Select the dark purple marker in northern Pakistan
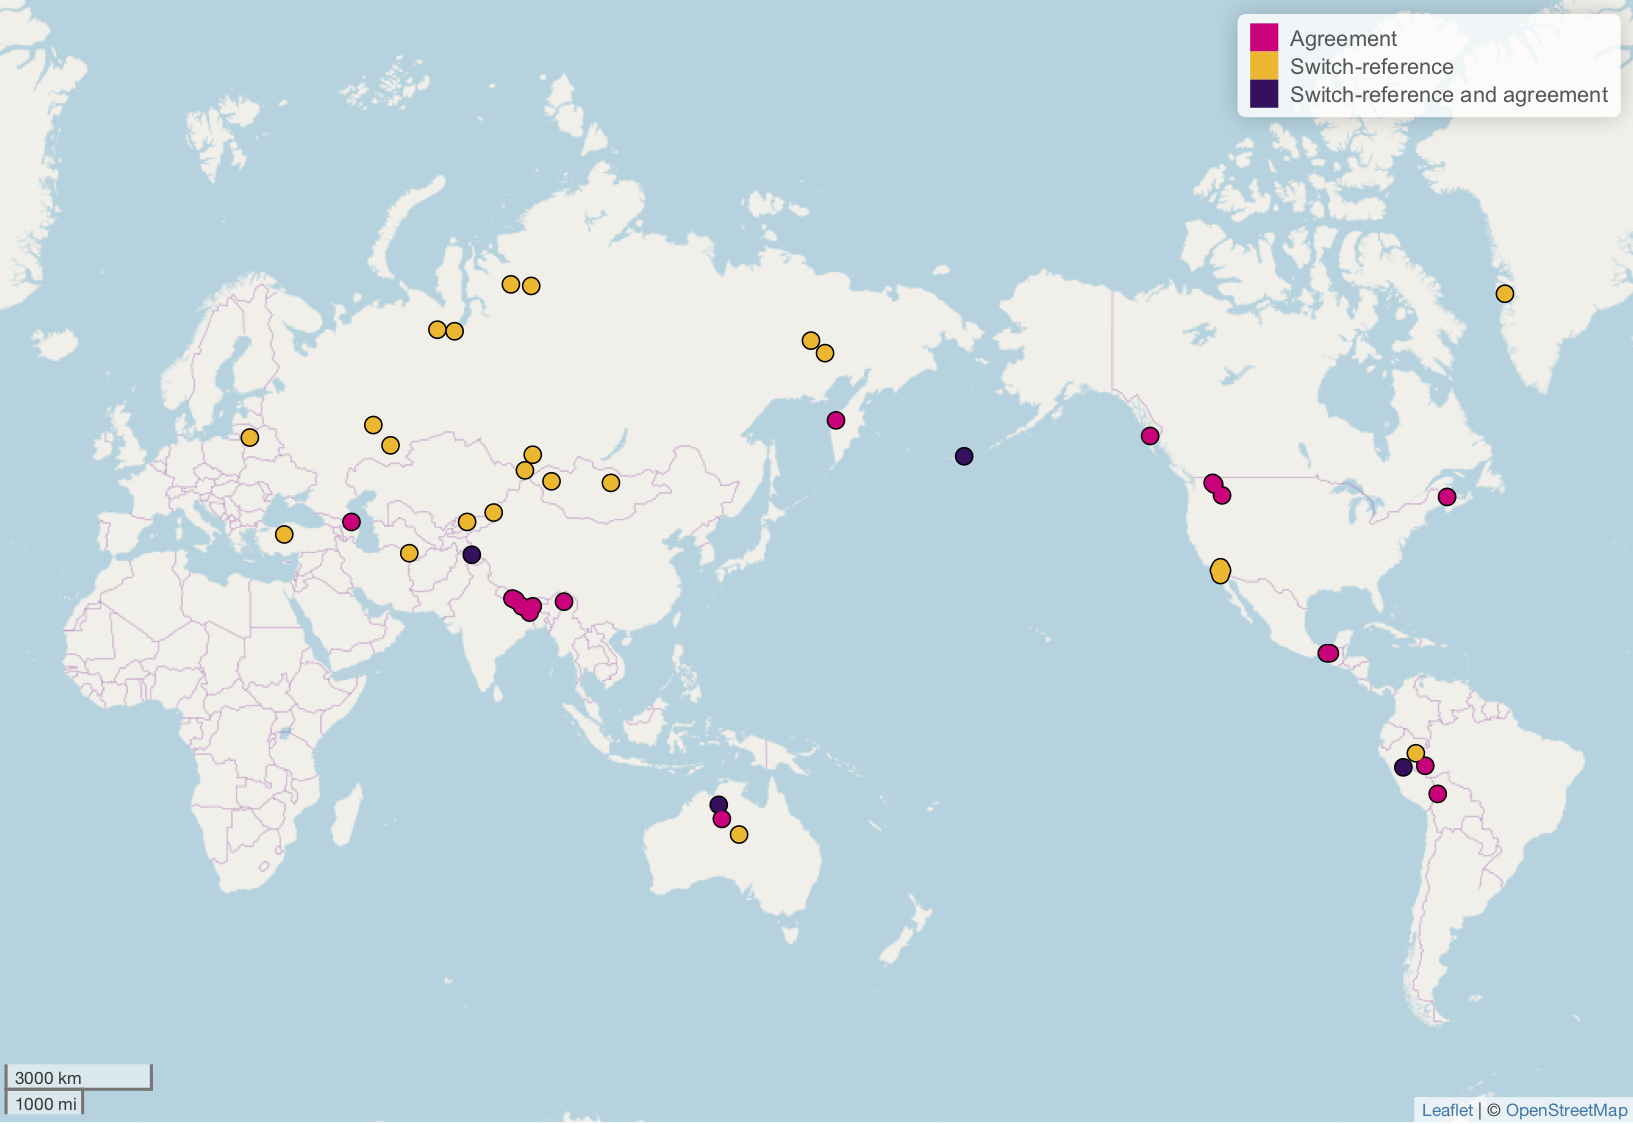The height and width of the screenshot is (1124, 1633). pyautogui.click(x=472, y=555)
